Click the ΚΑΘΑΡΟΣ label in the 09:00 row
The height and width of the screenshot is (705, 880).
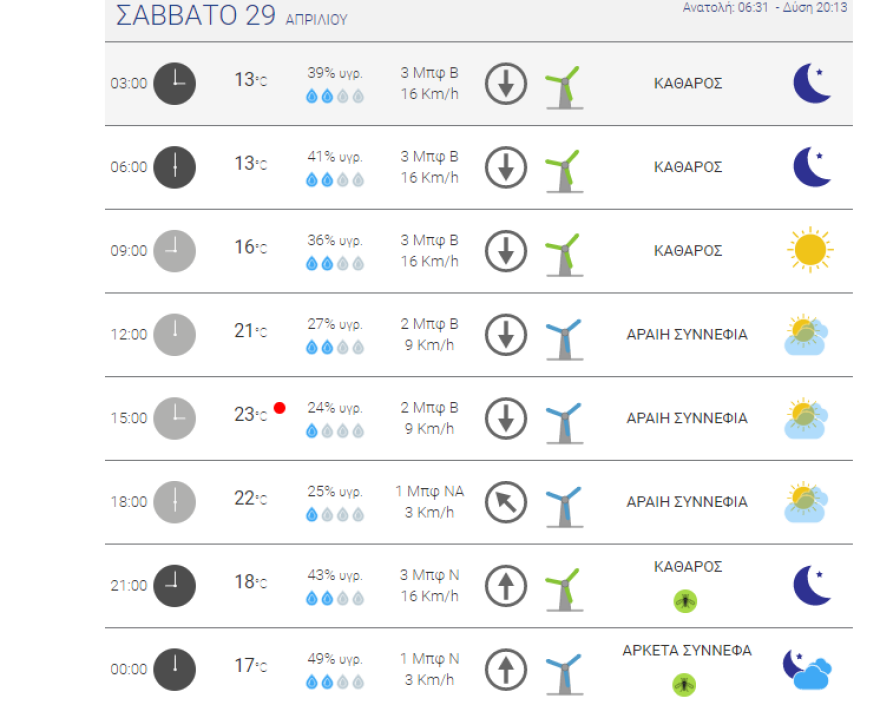(x=687, y=251)
